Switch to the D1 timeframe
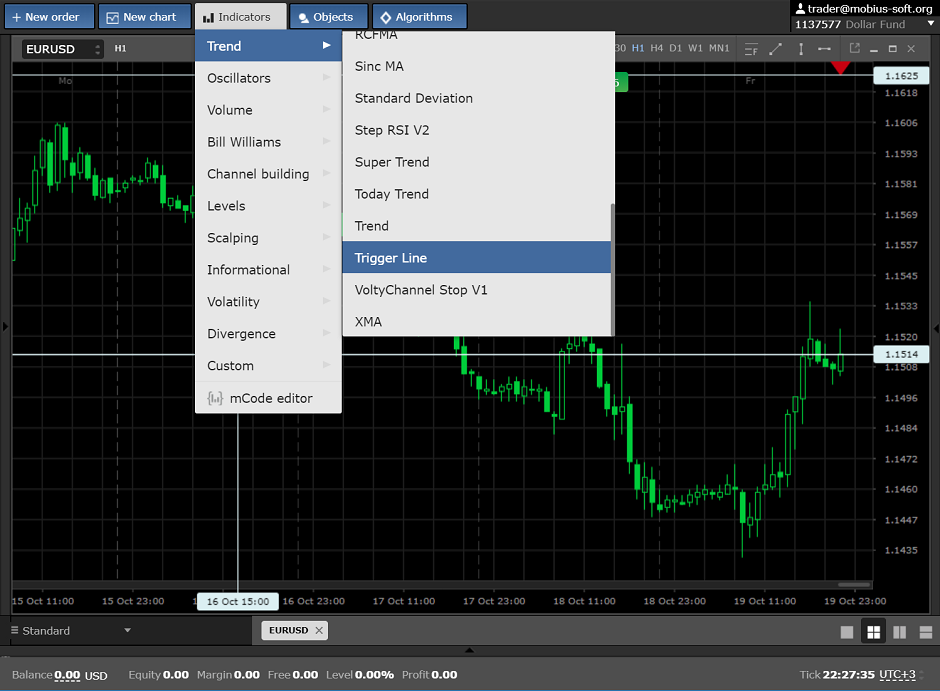This screenshot has width=940, height=691. (x=676, y=48)
